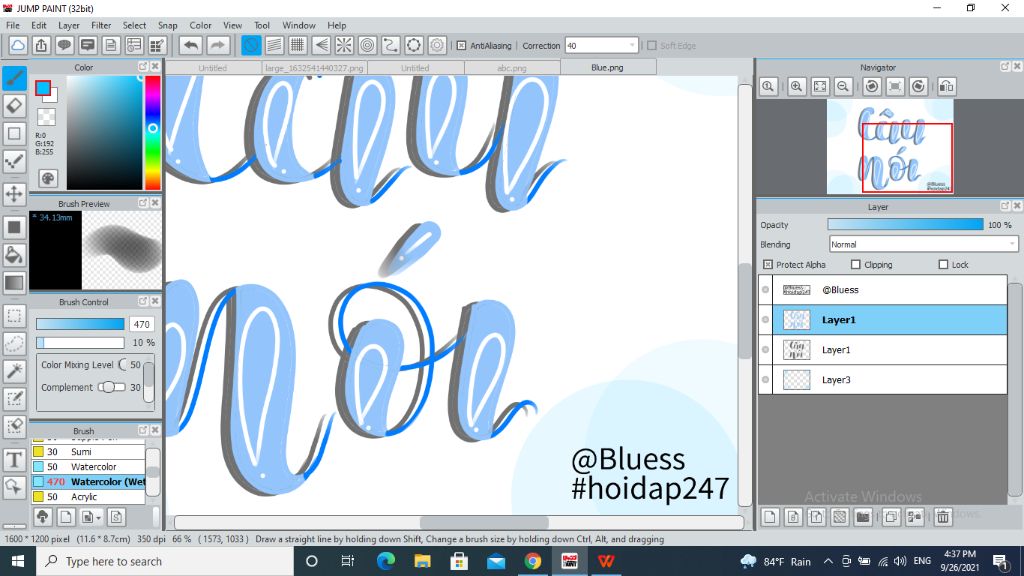The image size is (1024, 576).
Task: Toggle visibility of @Bluess layer
Action: click(x=765, y=289)
